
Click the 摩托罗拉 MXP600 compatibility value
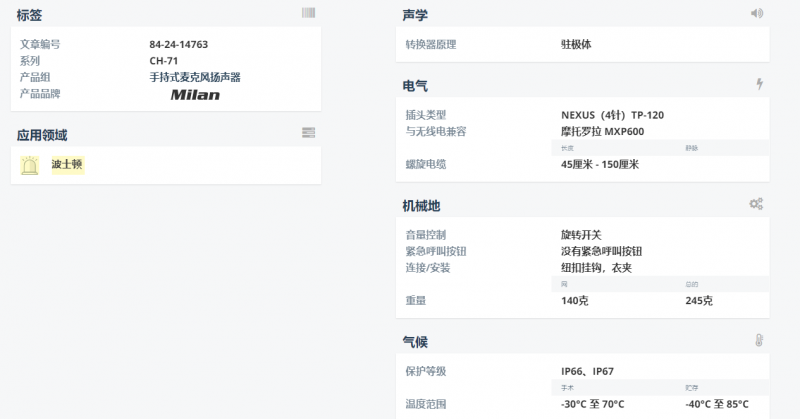(x=604, y=131)
